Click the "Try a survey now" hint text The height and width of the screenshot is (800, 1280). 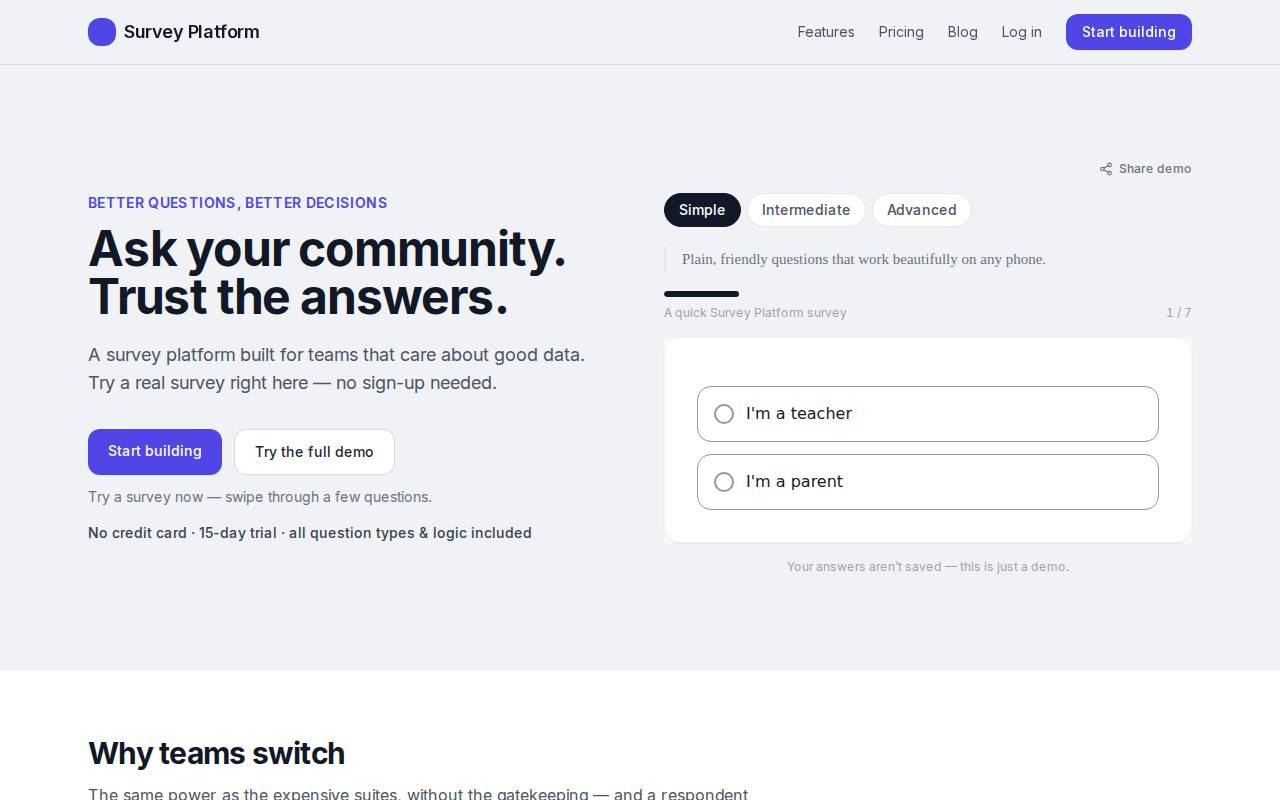coord(260,497)
